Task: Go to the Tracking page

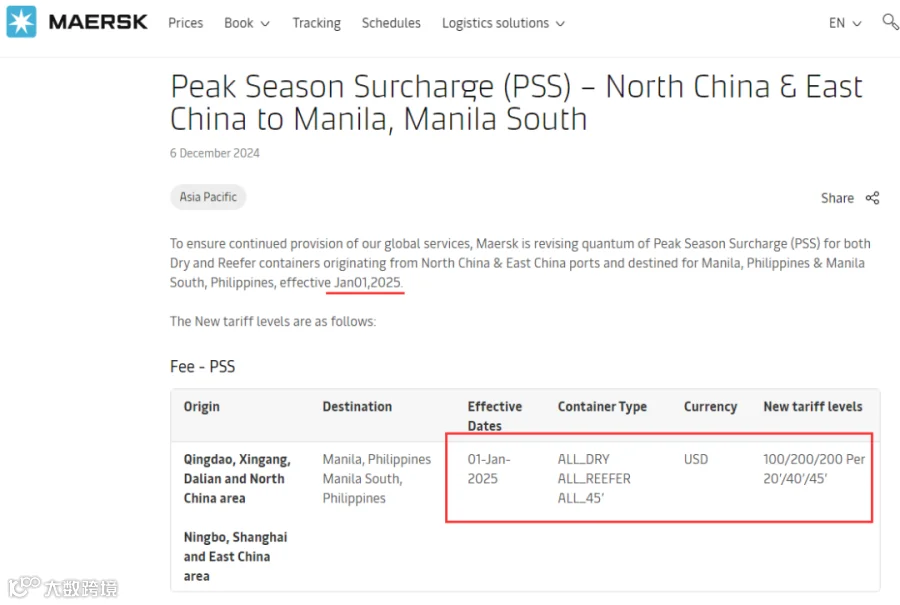Action: click(x=316, y=23)
